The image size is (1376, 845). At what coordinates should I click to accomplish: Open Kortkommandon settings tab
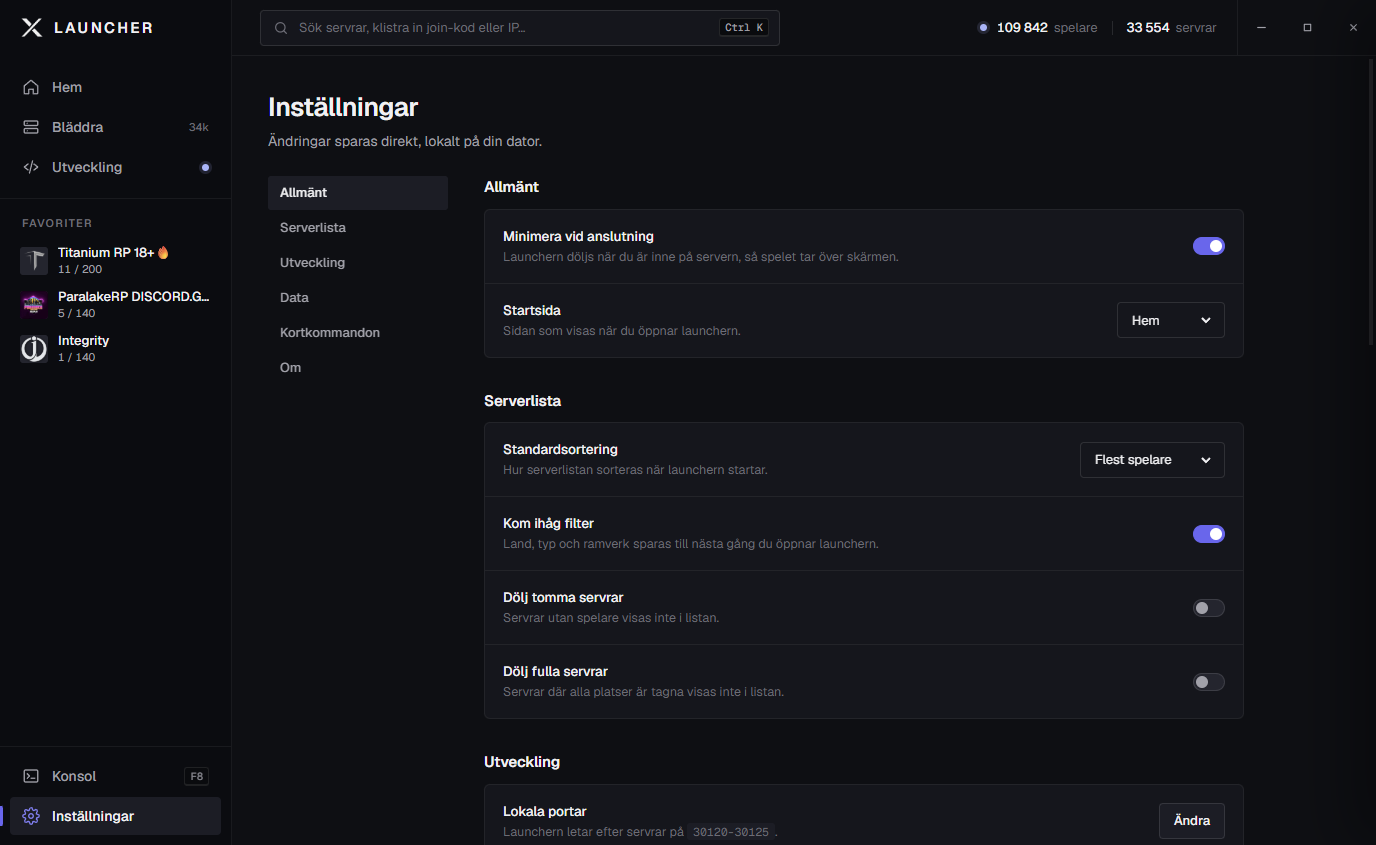(x=358, y=333)
